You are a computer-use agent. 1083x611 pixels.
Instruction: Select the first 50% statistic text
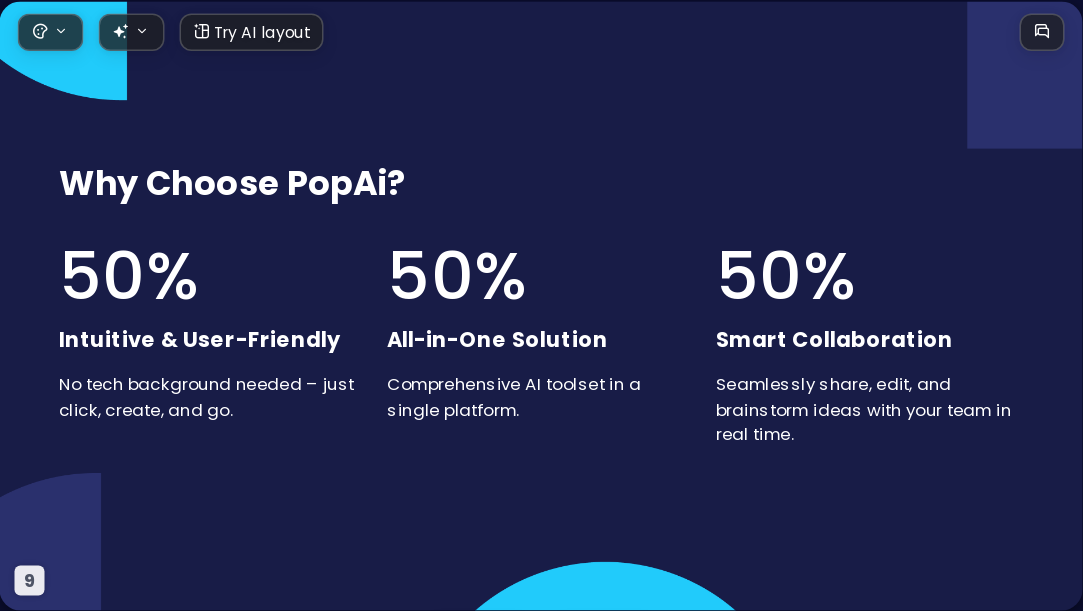pos(129,275)
